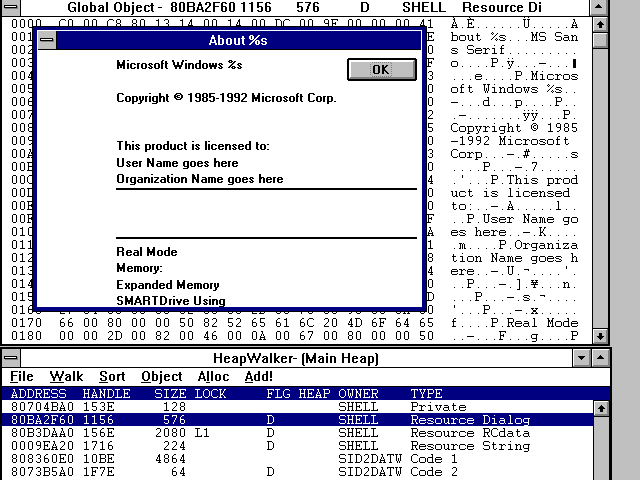Expand the Alloc menu

(x=213, y=377)
